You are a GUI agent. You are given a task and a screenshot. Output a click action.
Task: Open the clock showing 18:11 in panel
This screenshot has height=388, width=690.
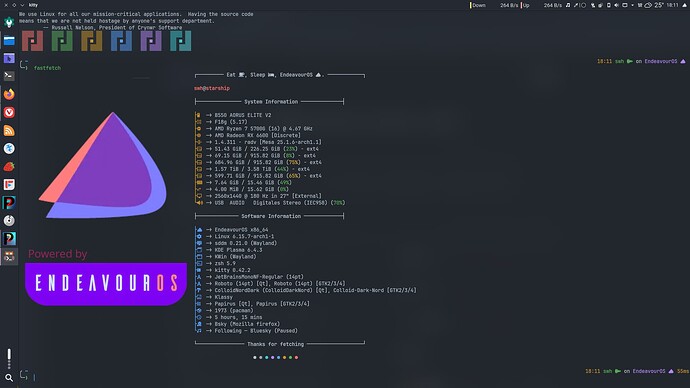click(672, 5)
